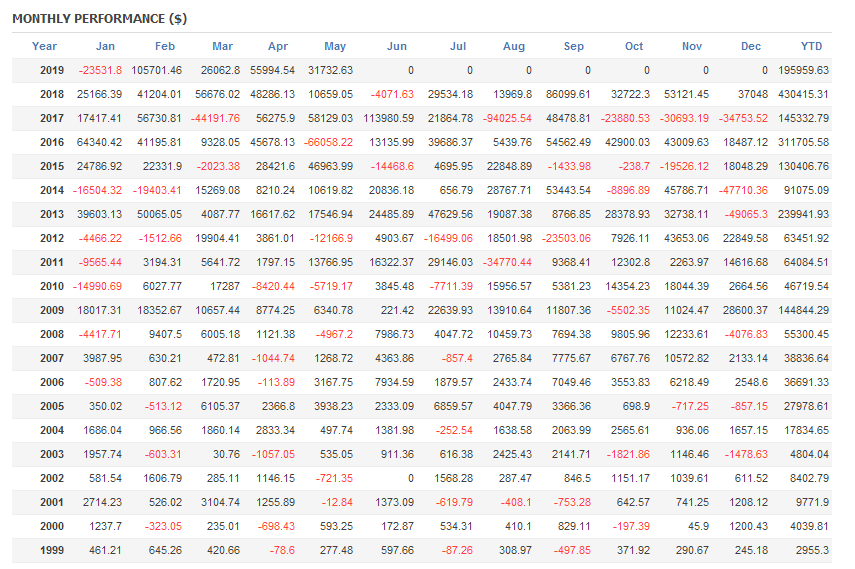Select the Jan column header
This screenshot has height=569, width=855.
(105, 46)
